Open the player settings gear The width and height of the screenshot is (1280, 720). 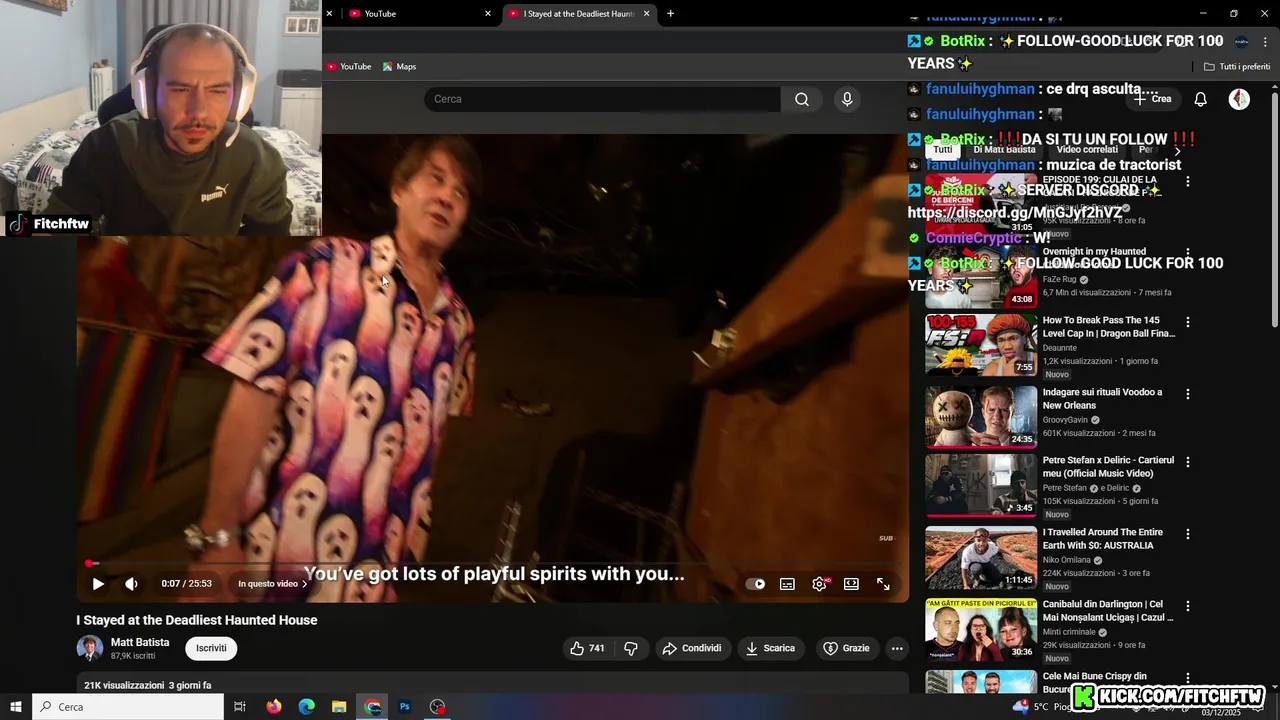coord(819,584)
